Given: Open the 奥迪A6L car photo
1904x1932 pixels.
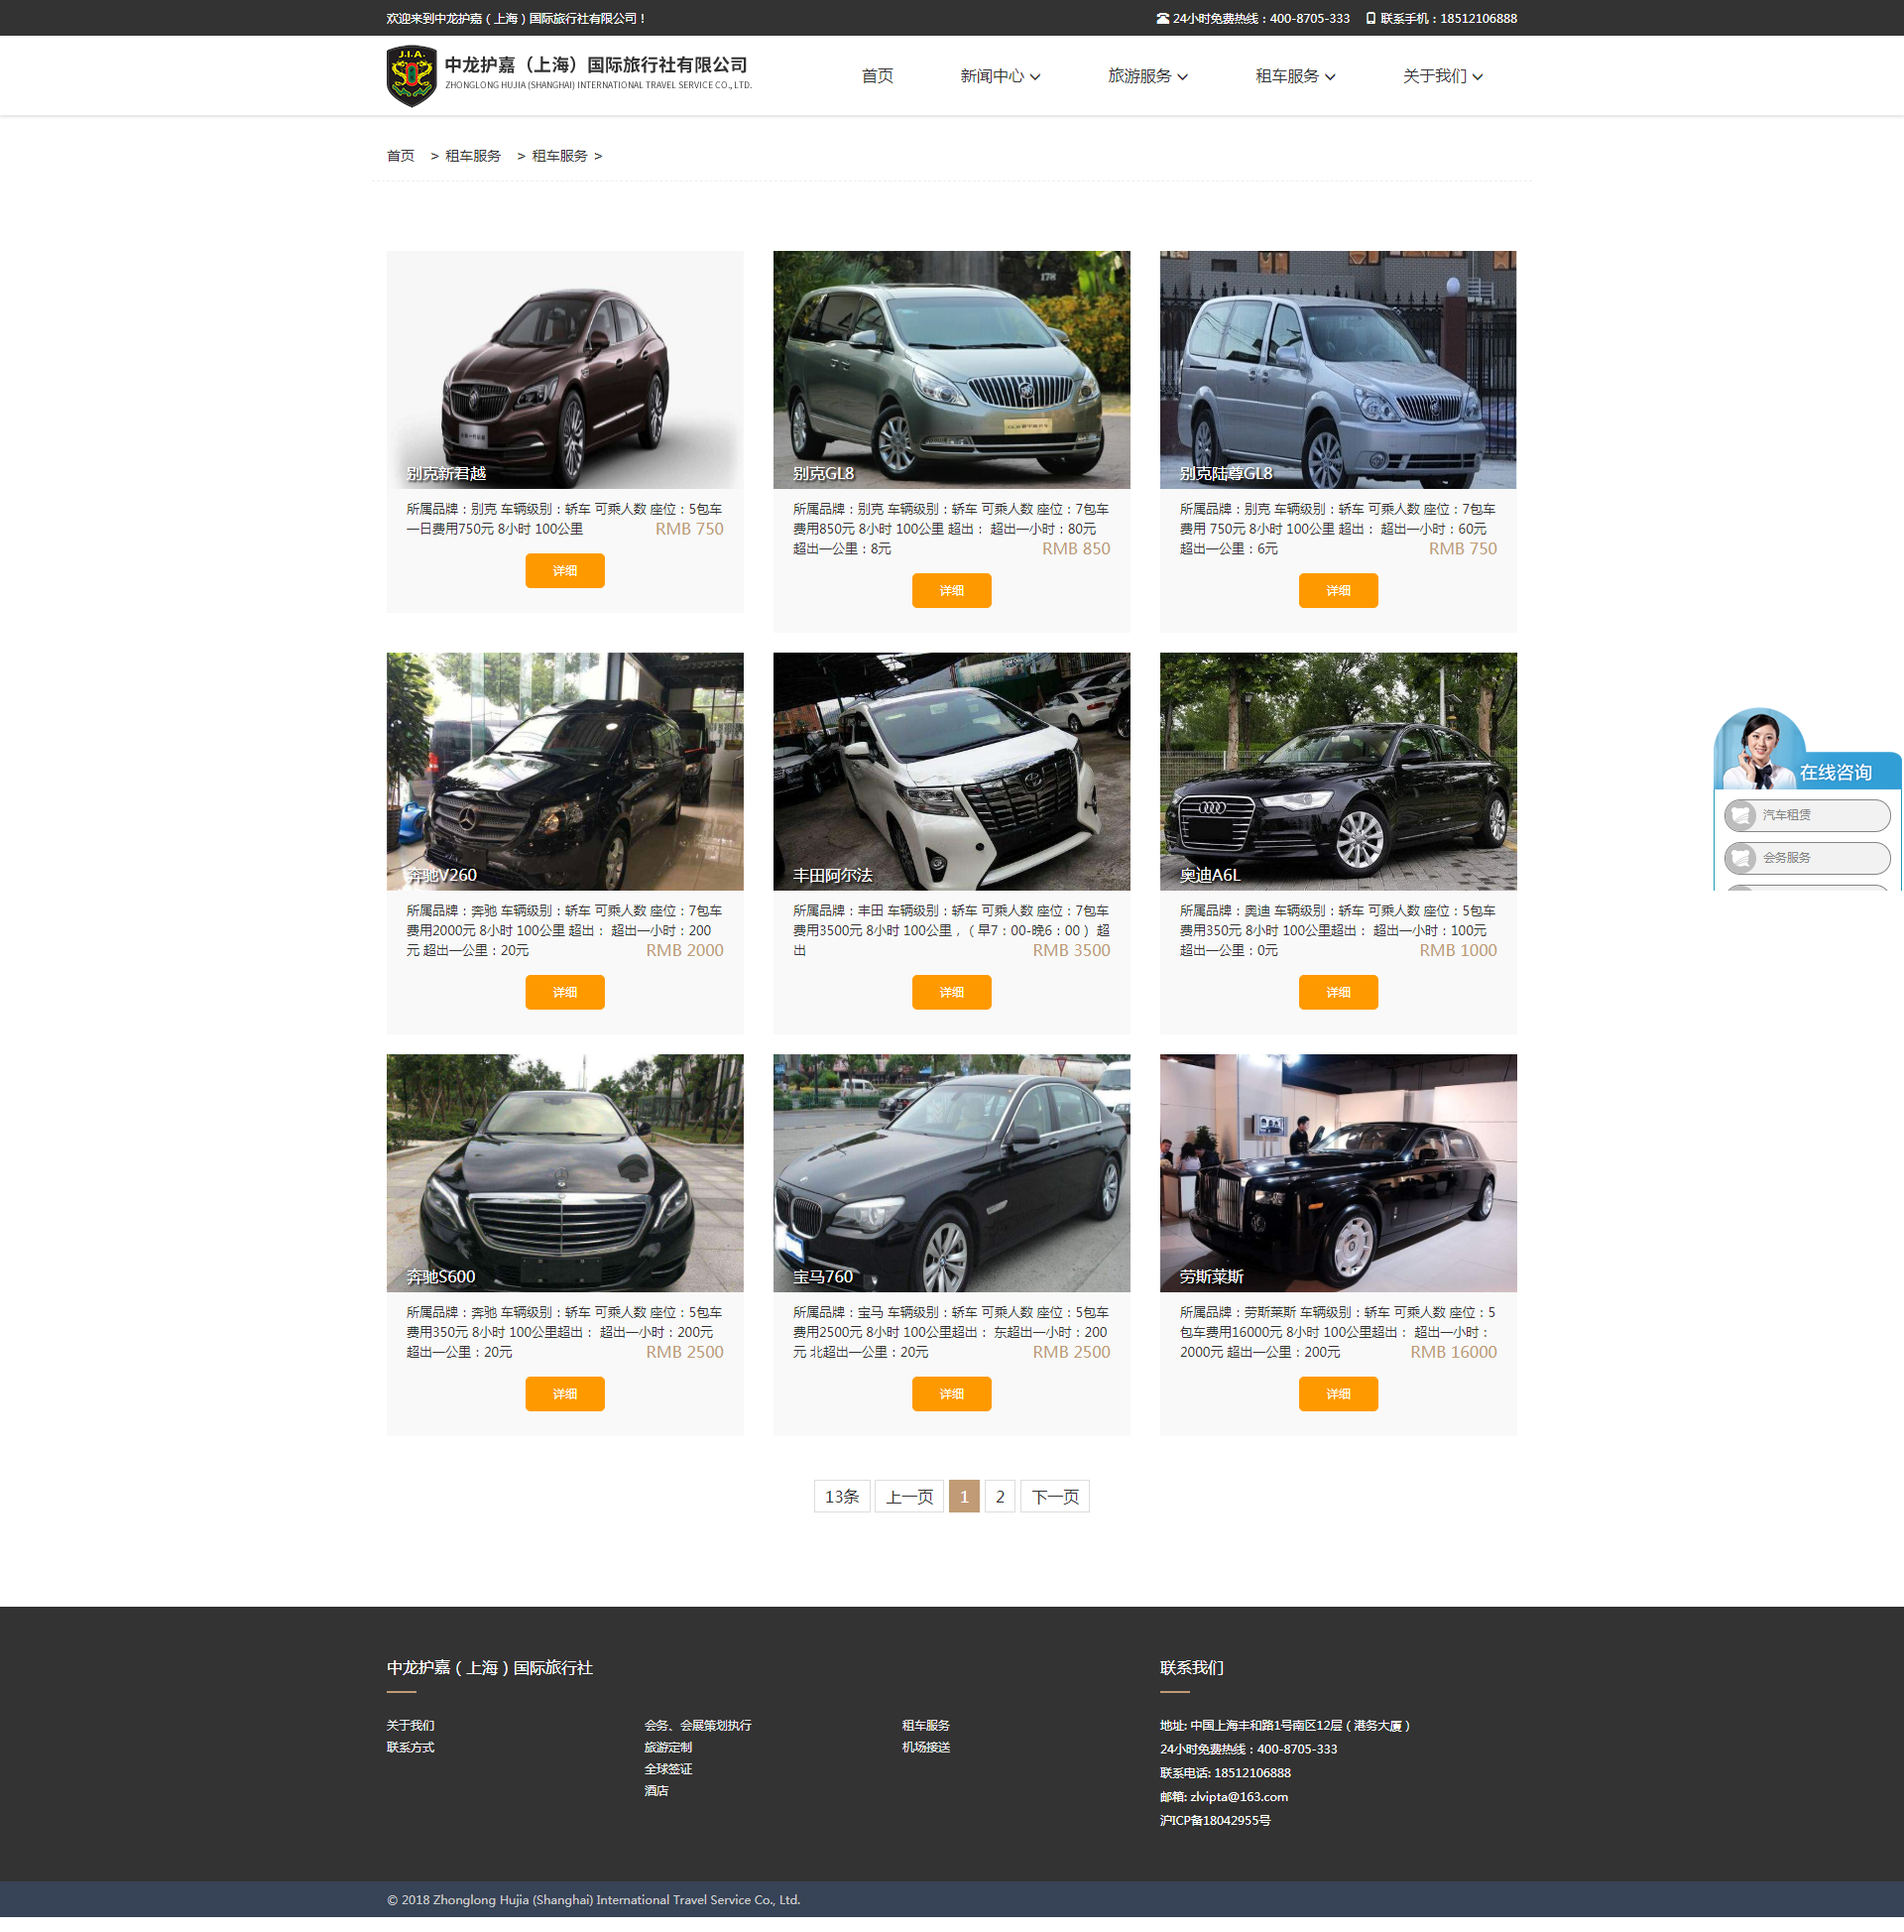Looking at the screenshot, I should pyautogui.click(x=1338, y=772).
